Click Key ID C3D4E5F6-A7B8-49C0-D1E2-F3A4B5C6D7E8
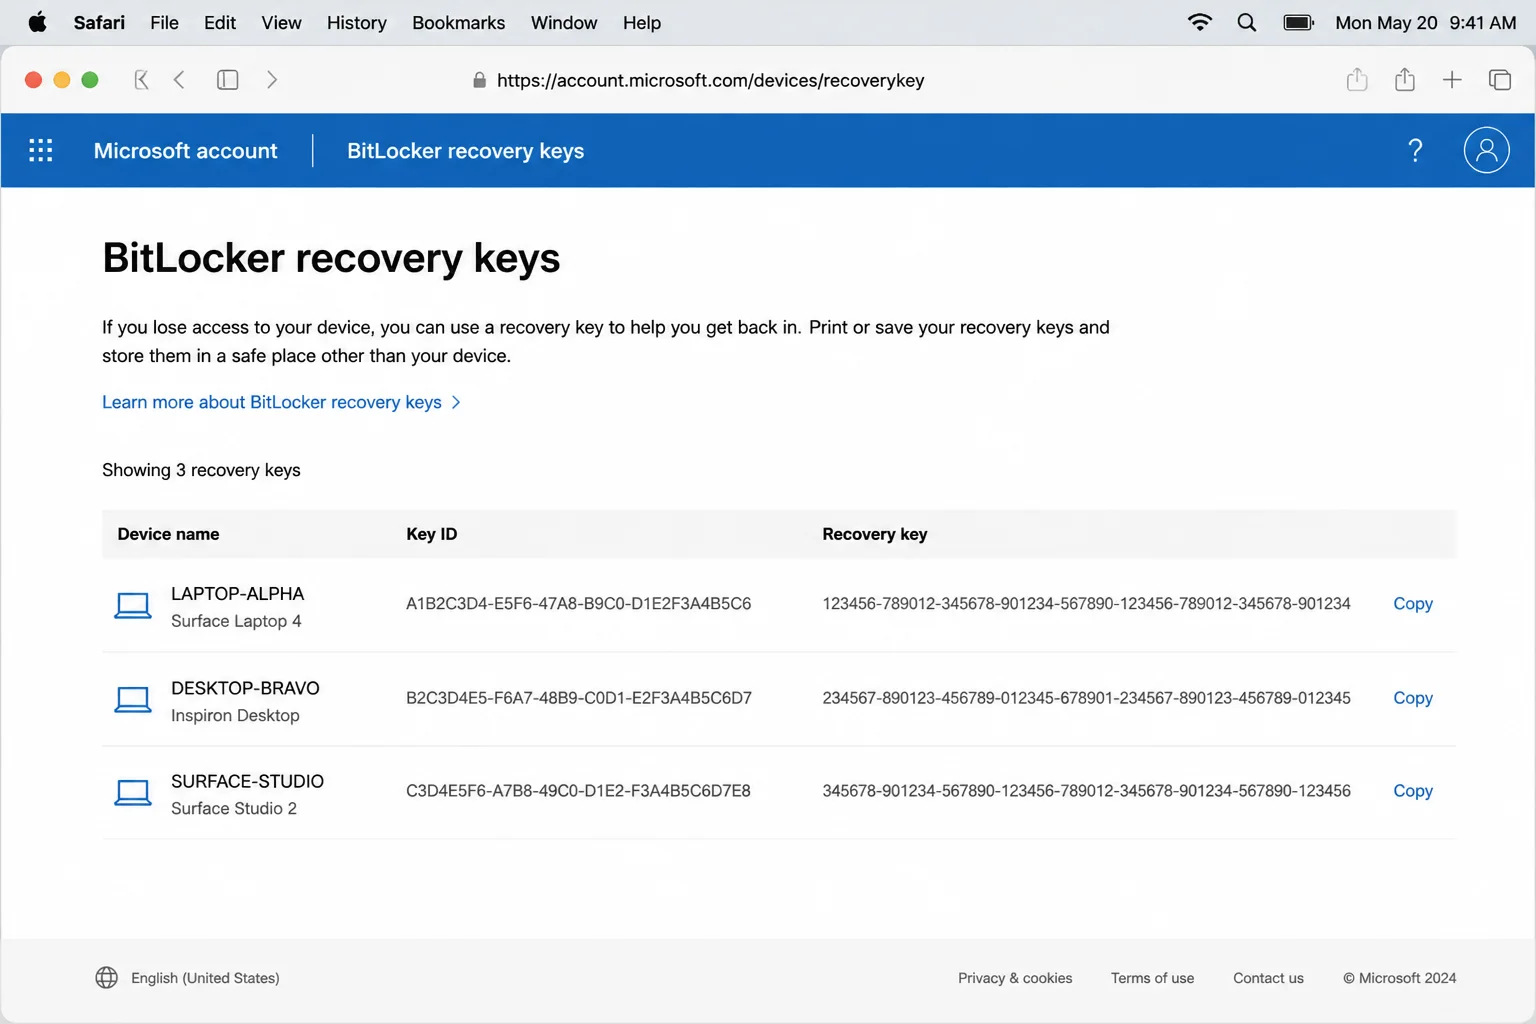Viewport: 1536px width, 1024px height. [x=578, y=791]
